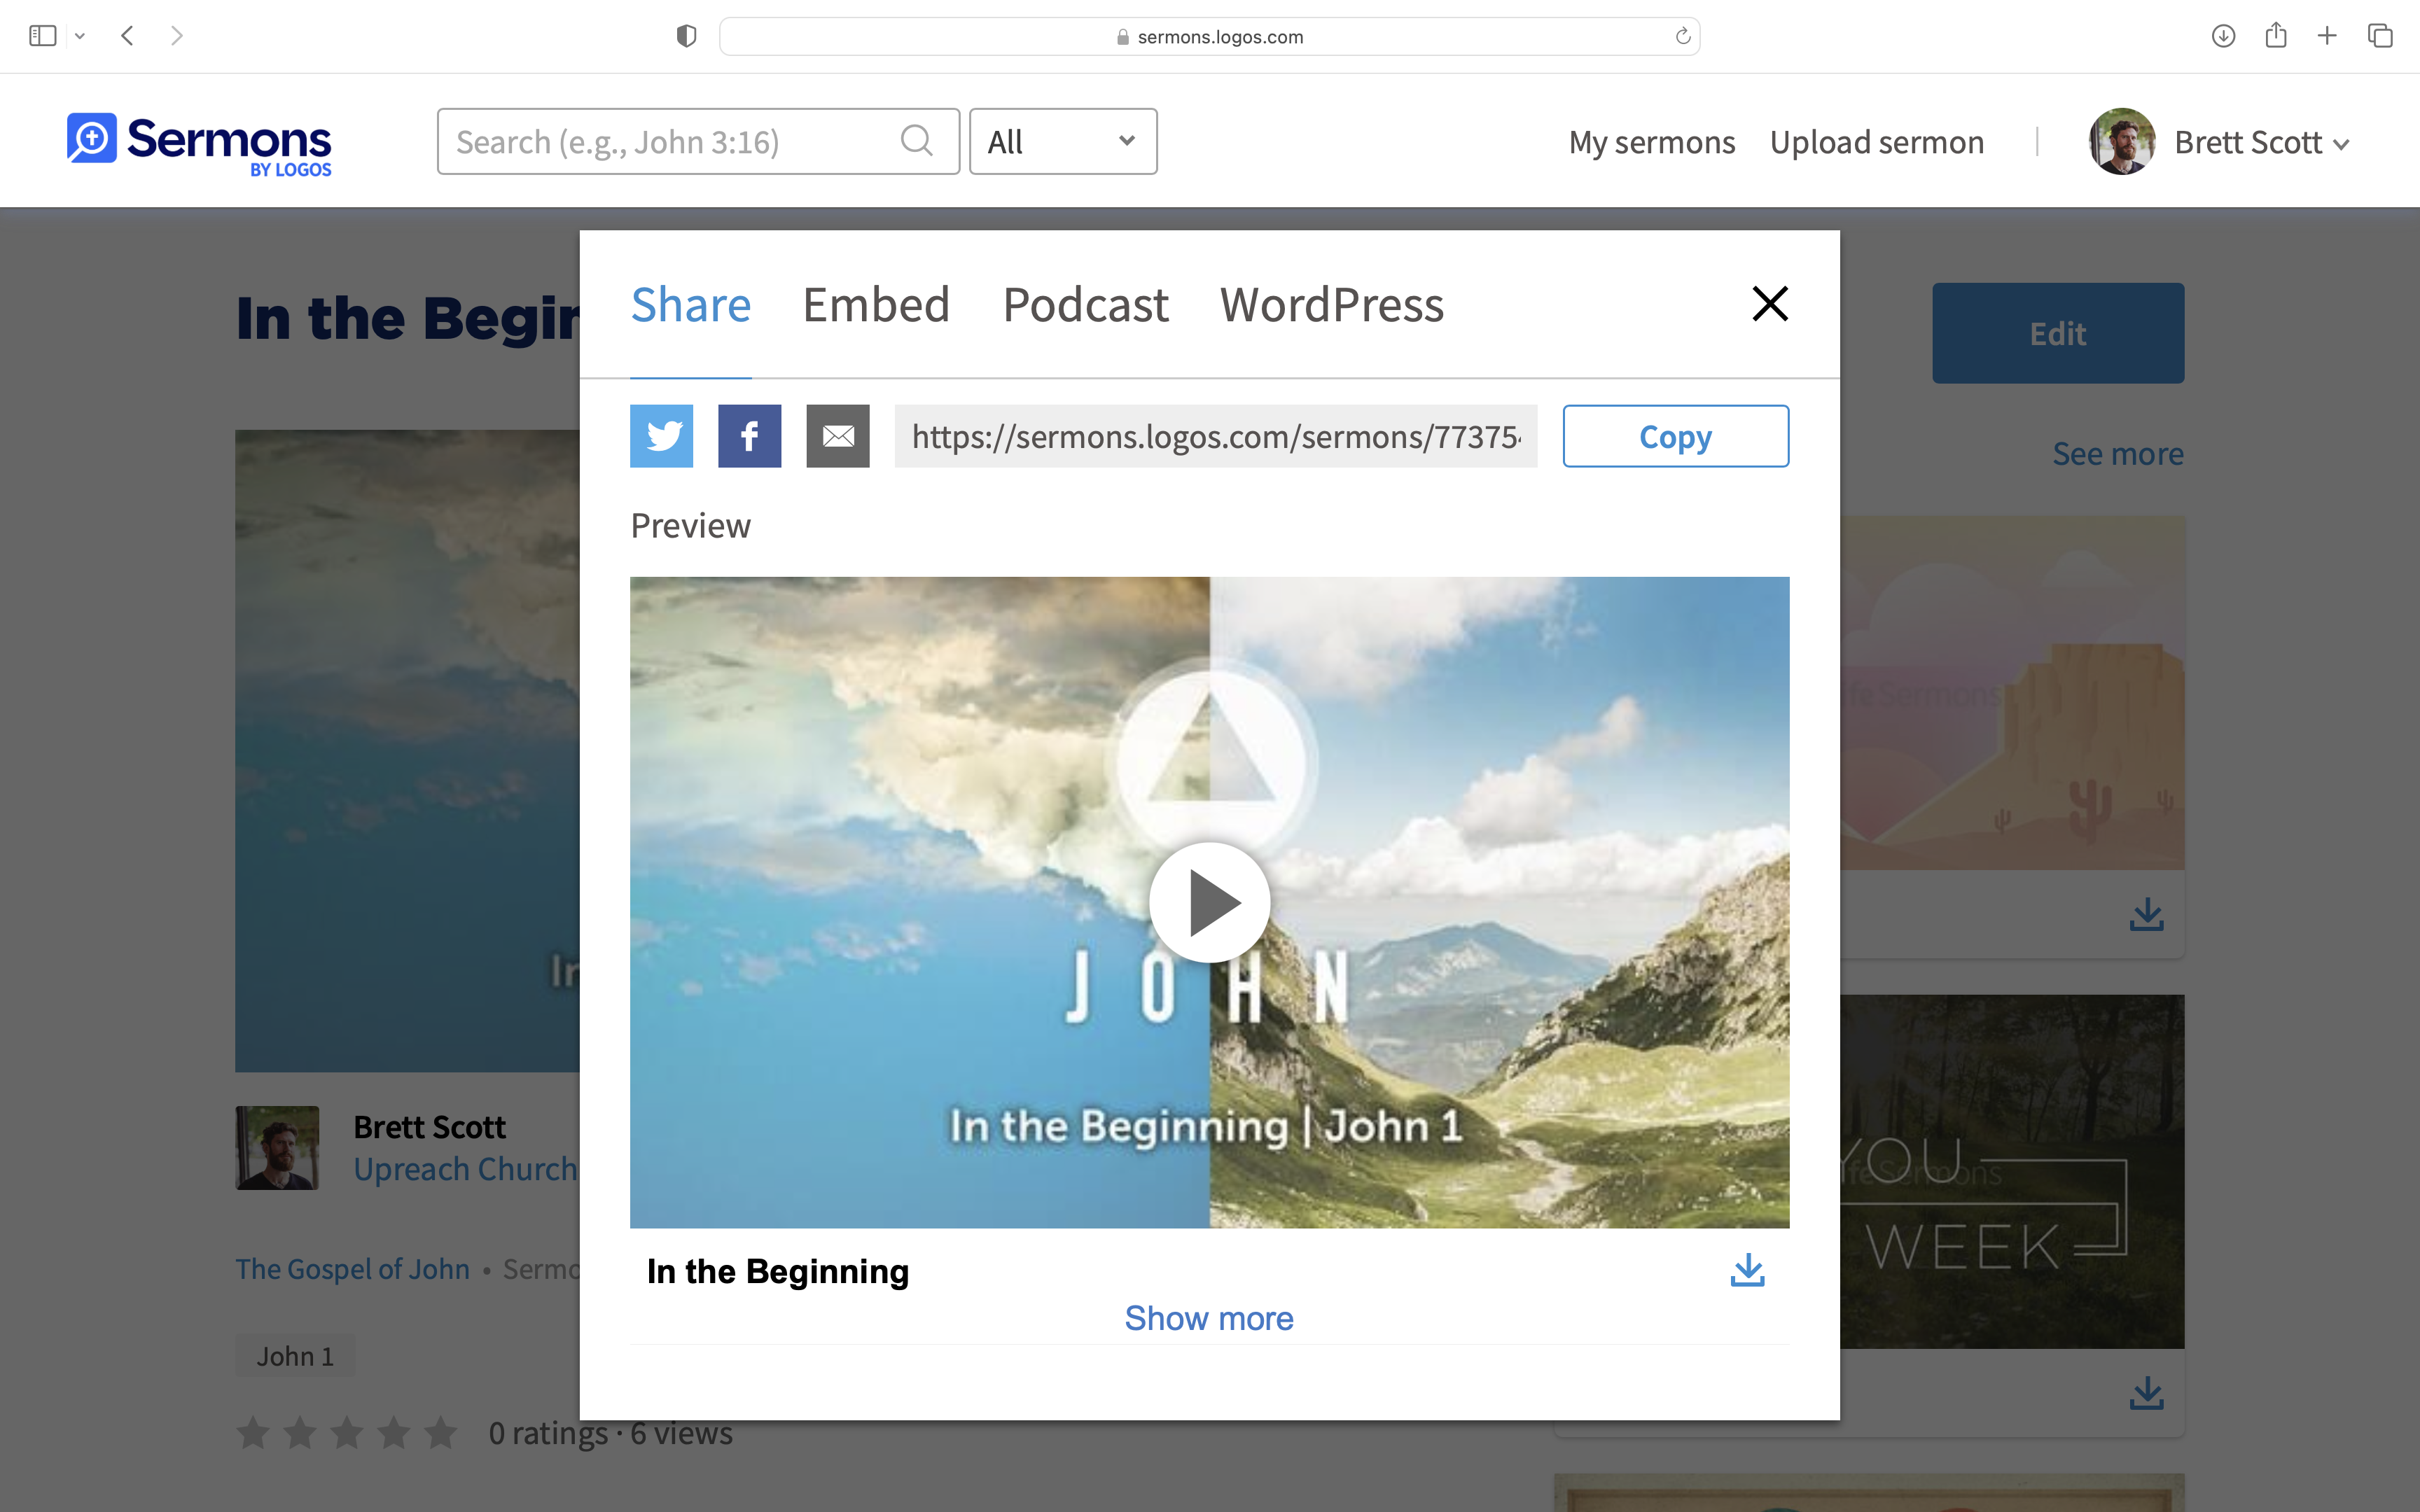Click the Edit sermon button
This screenshot has width=2420, height=1512.
point(2058,333)
